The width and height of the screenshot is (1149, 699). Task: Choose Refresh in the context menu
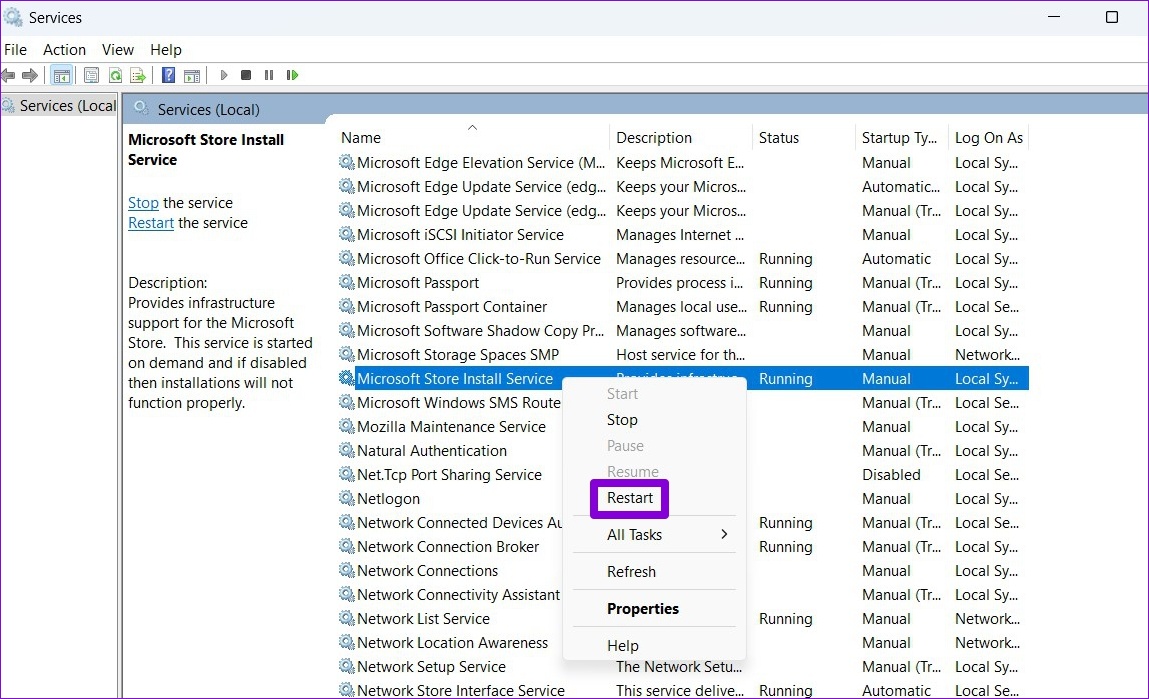(x=631, y=572)
